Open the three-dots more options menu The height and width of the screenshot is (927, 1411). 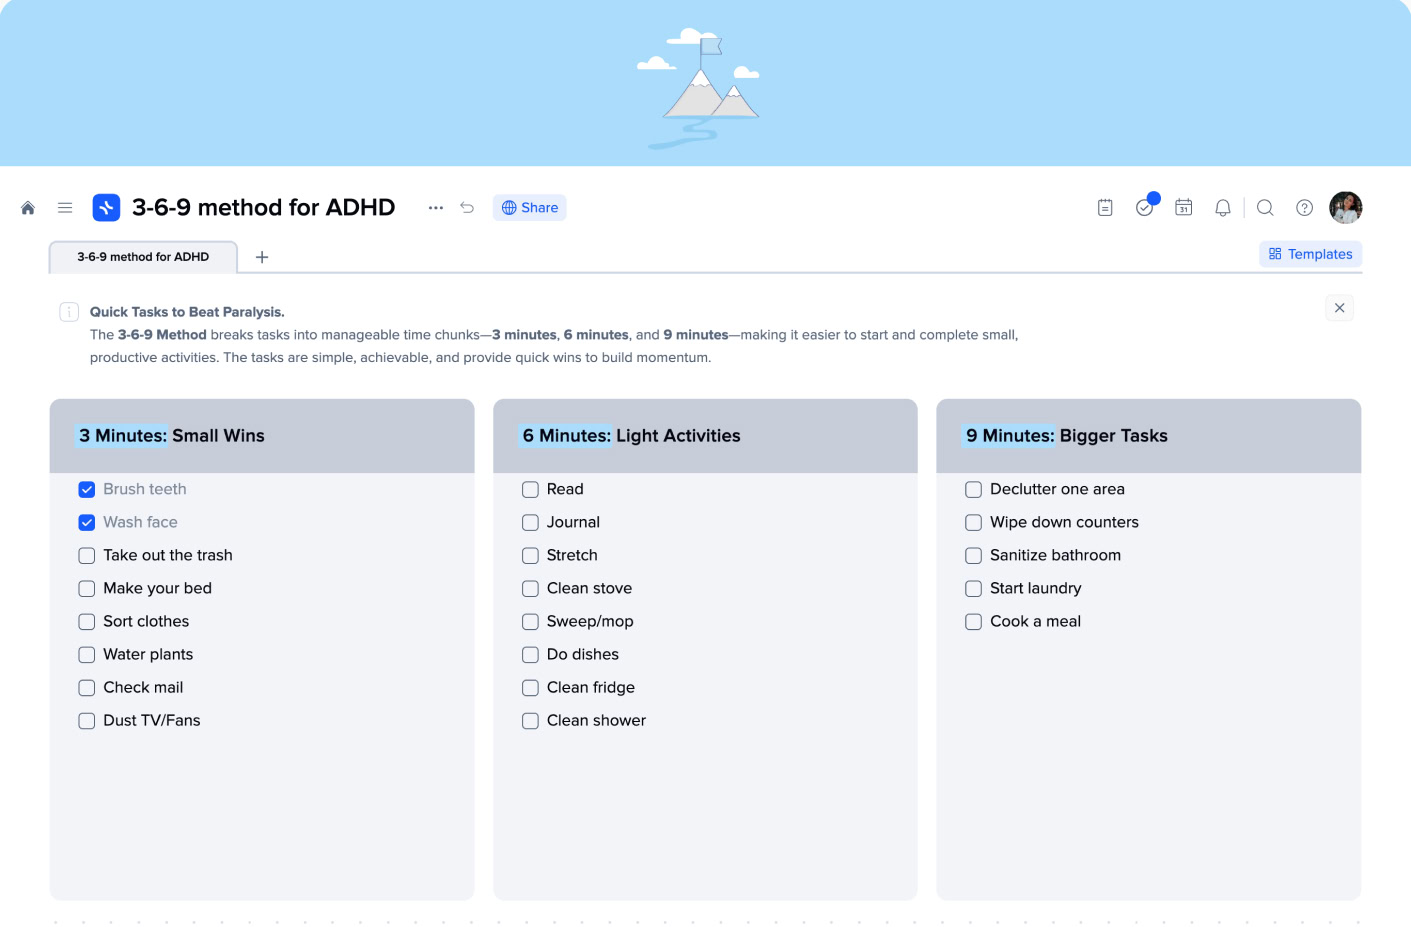[436, 208]
